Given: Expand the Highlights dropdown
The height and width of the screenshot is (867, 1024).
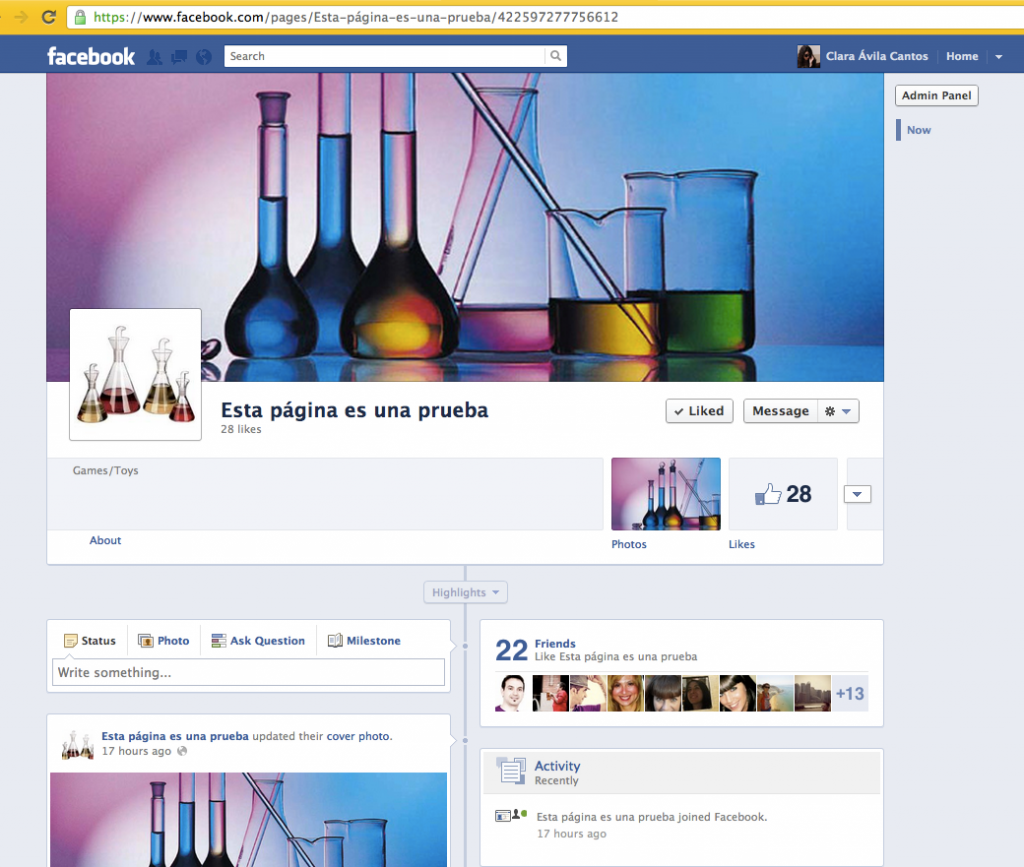Looking at the screenshot, I should [x=465, y=593].
